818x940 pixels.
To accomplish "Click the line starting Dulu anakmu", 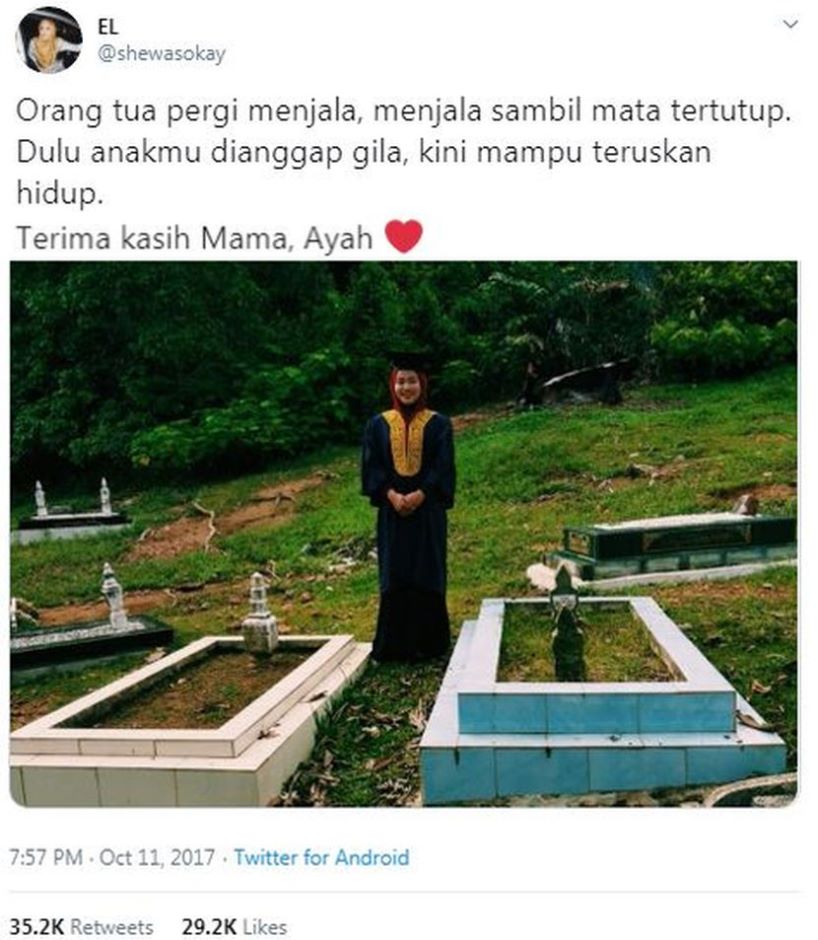I will (x=363, y=153).
